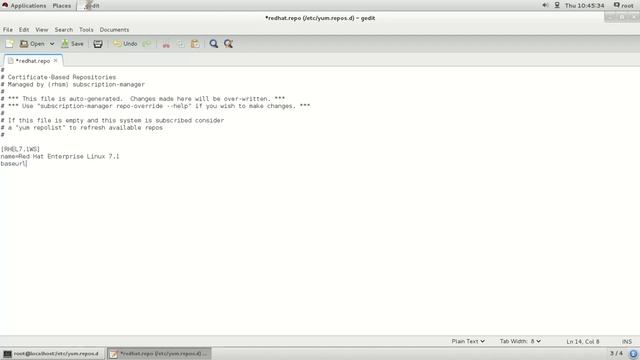Close the *redhat.repo tab
The height and width of the screenshot is (360, 640).
tap(56, 60)
